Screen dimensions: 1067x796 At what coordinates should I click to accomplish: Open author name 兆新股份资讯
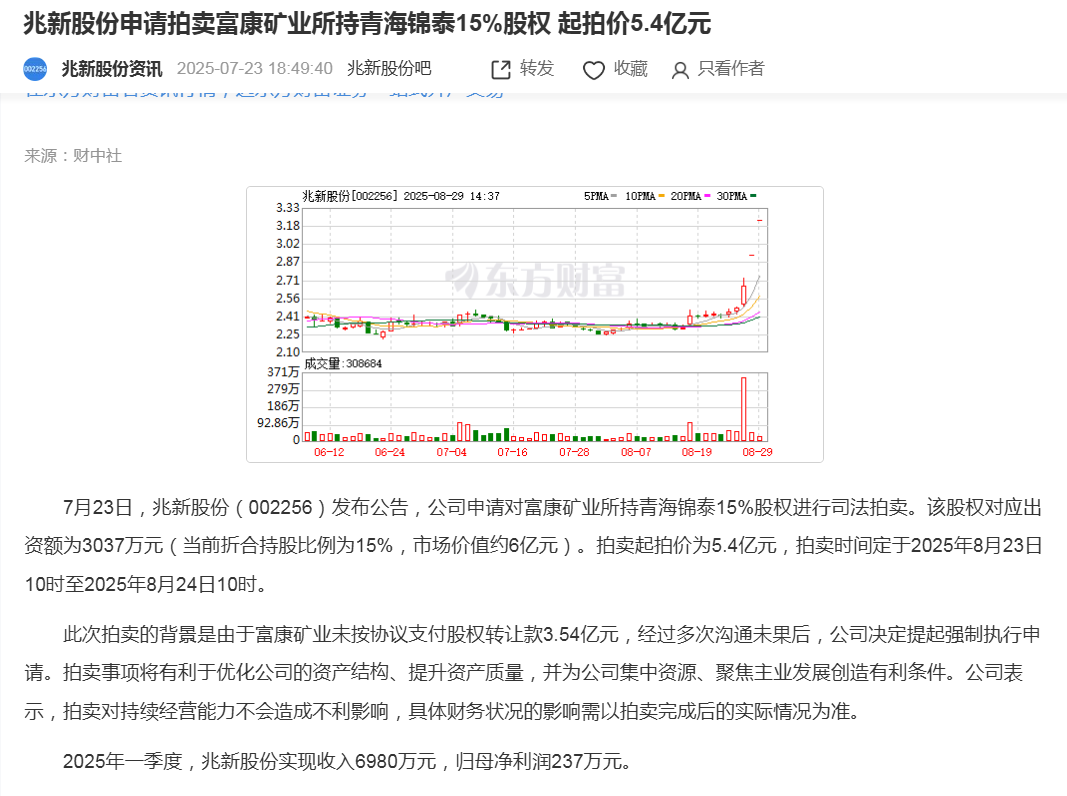coord(112,69)
